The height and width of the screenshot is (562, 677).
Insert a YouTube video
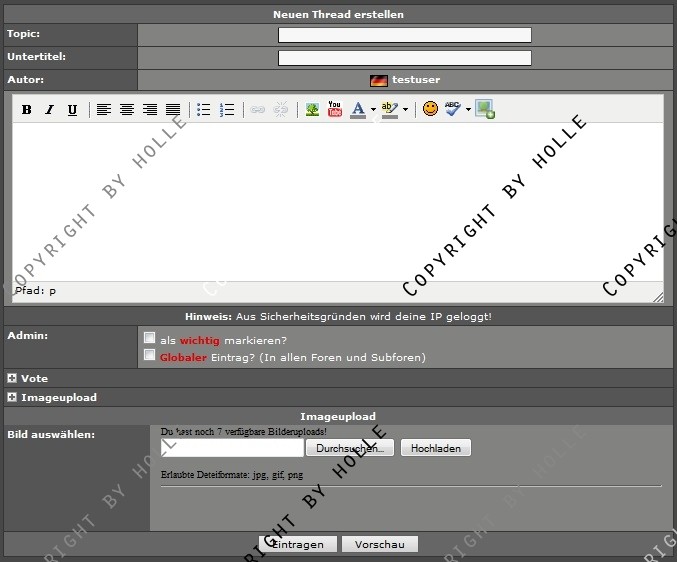click(335, 109)
